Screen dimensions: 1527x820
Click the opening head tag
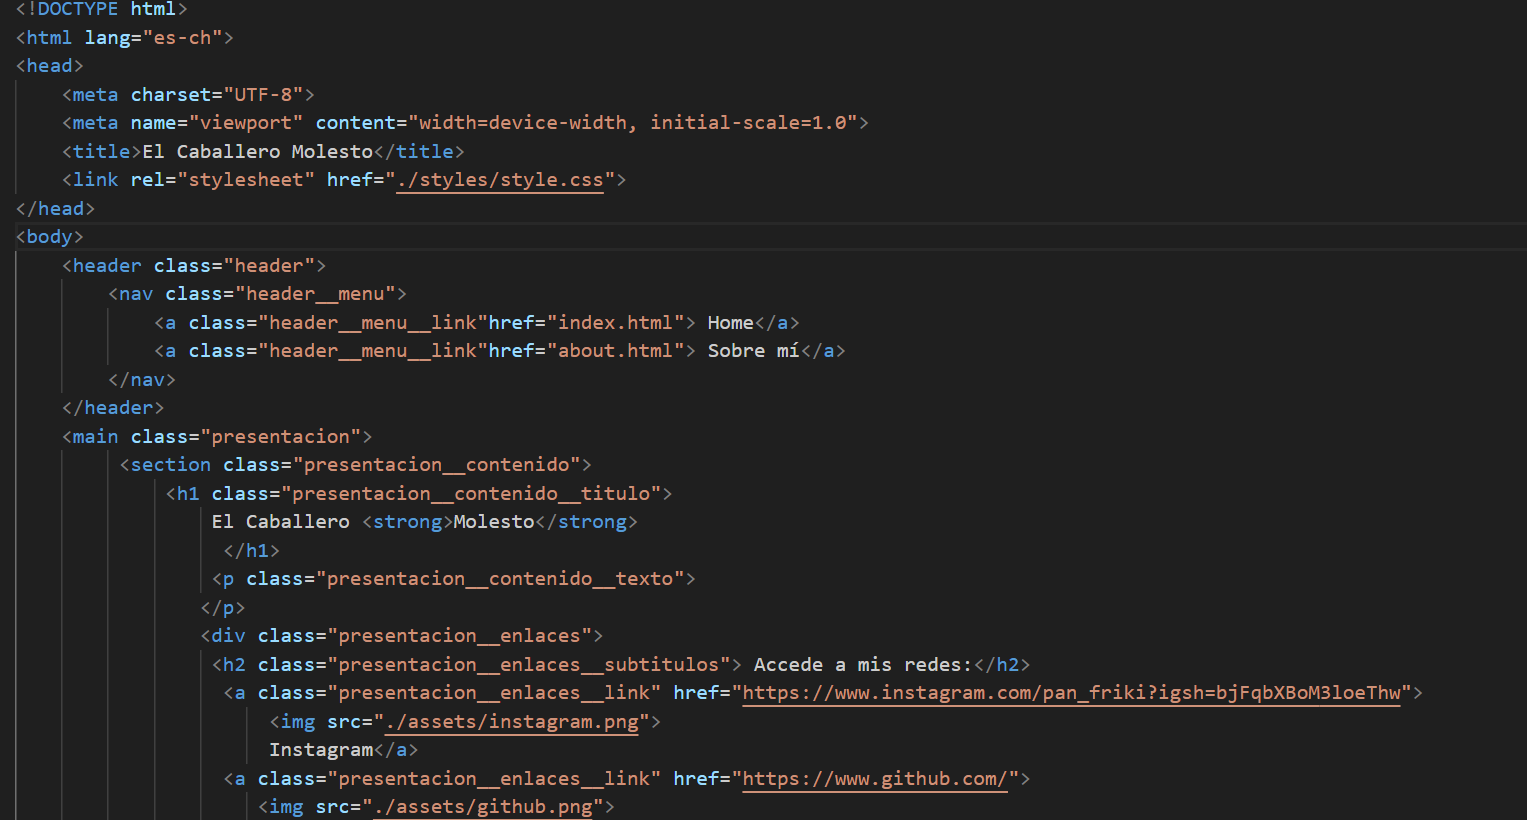[x=50, y=66]
